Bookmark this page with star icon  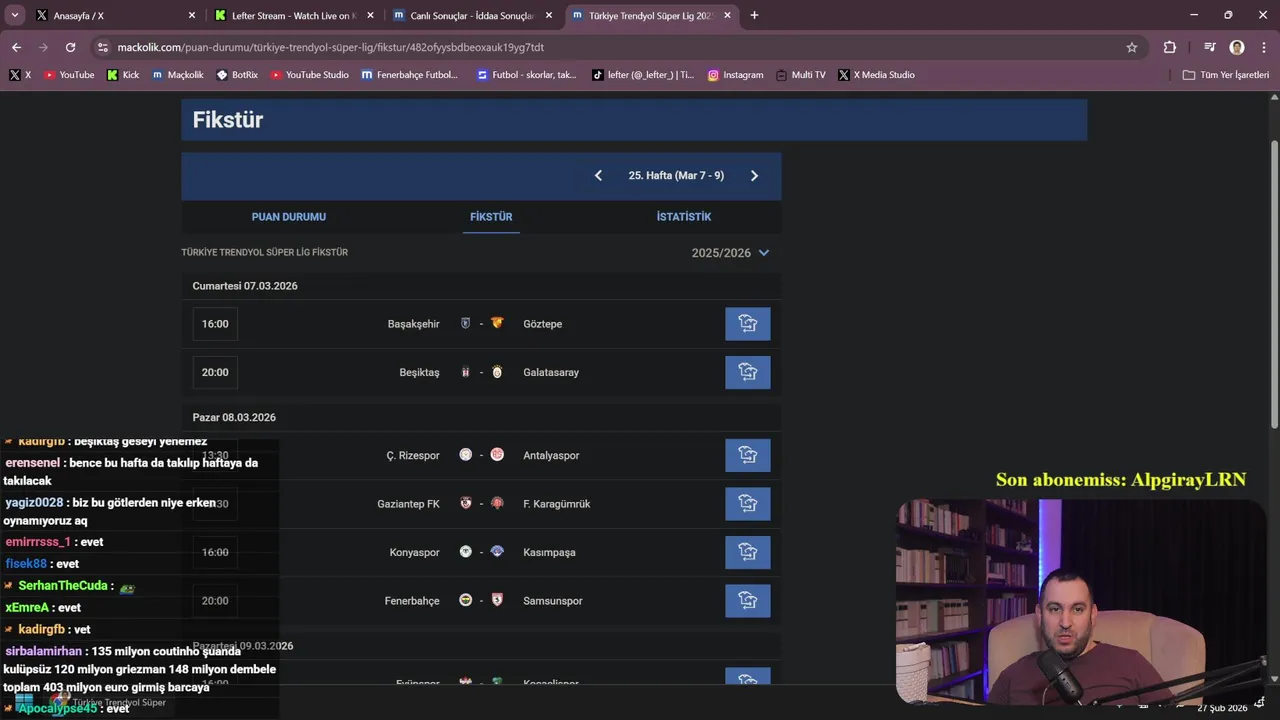click(1132, 47)
